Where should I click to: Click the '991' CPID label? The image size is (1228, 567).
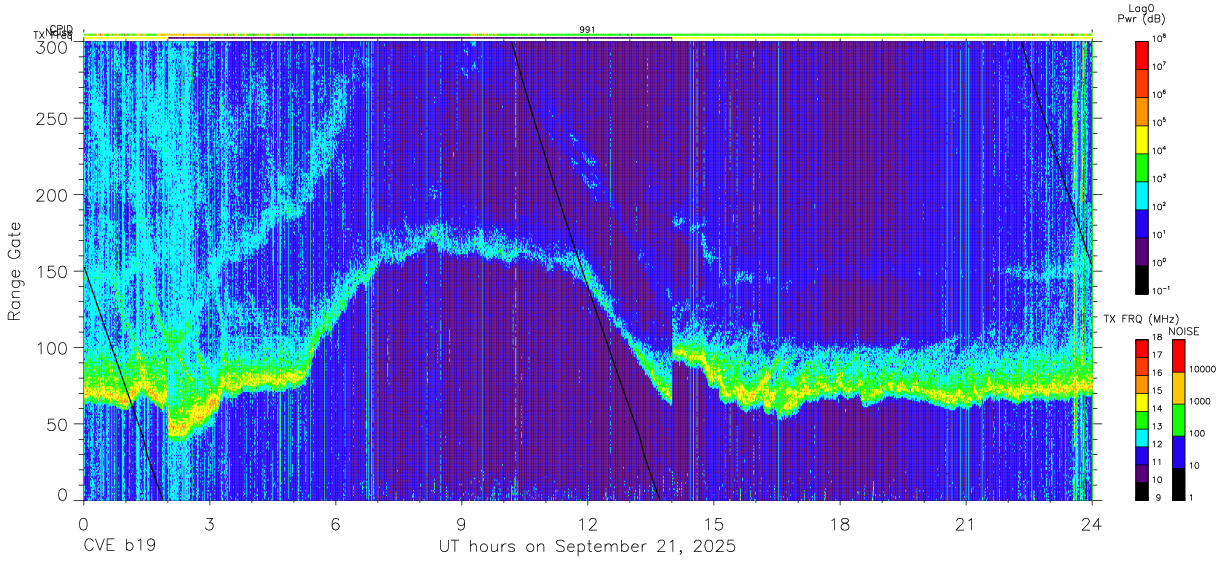pos(588,30)
